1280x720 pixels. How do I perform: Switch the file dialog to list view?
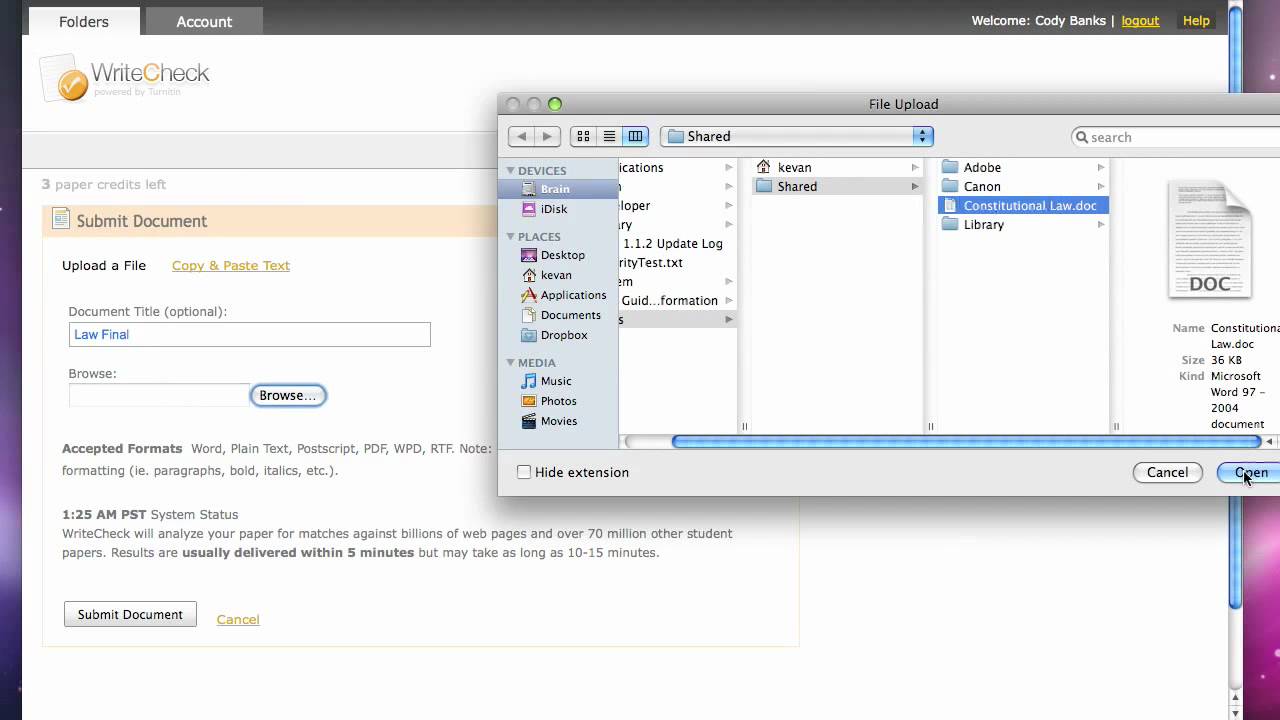click(609, 136)
